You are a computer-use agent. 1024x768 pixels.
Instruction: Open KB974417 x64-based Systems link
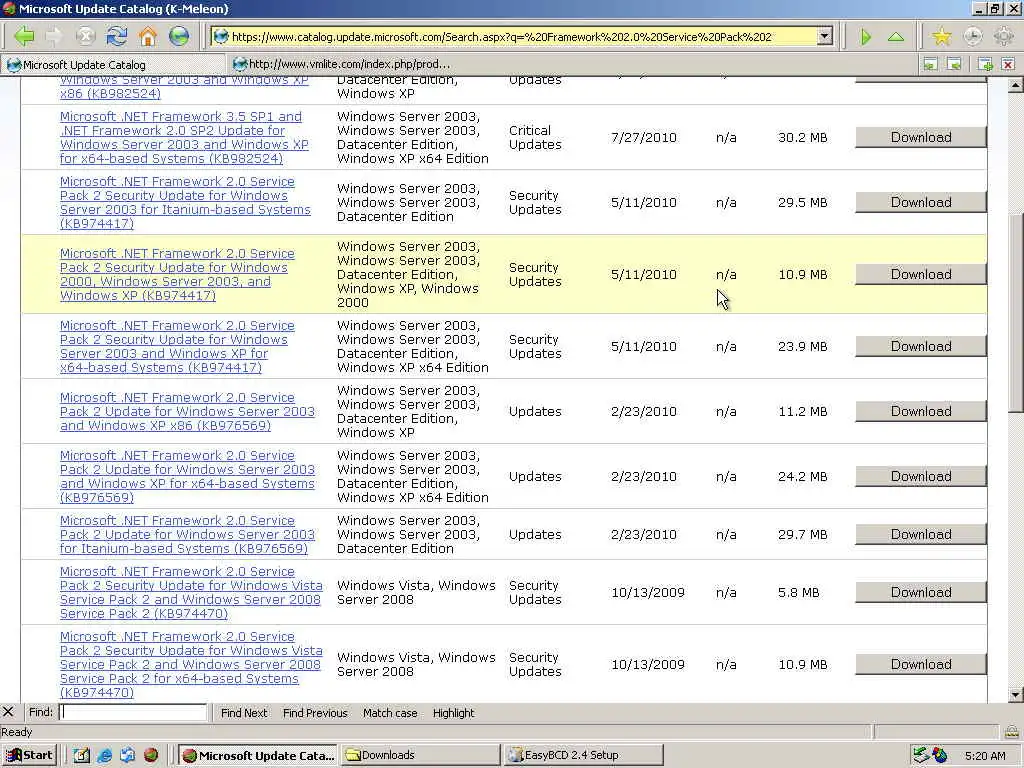[x=177, y=346]
